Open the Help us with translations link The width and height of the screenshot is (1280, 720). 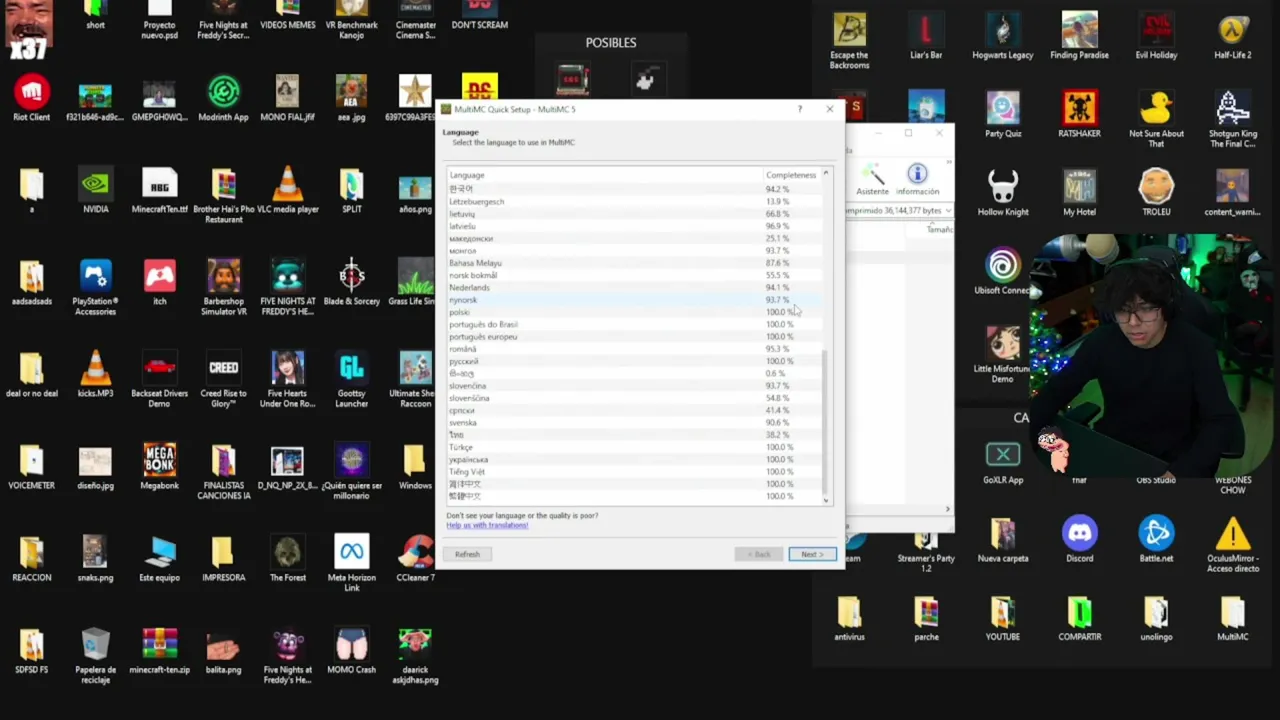pos(487,525)
